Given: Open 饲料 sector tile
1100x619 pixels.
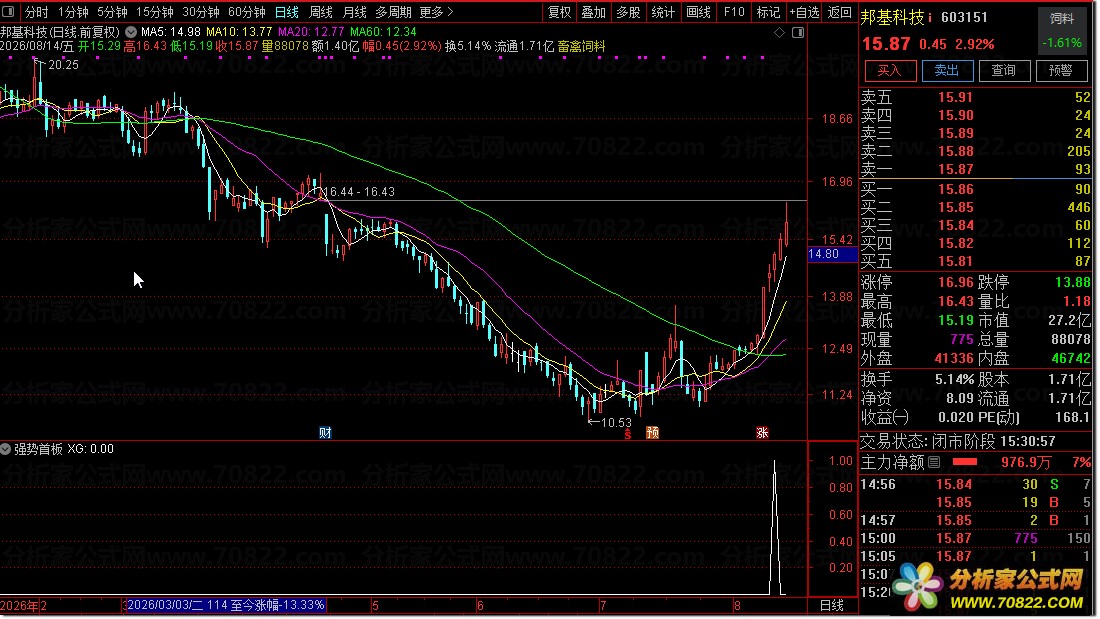Looking at the screenshot, I should [x=1062, y=30].
